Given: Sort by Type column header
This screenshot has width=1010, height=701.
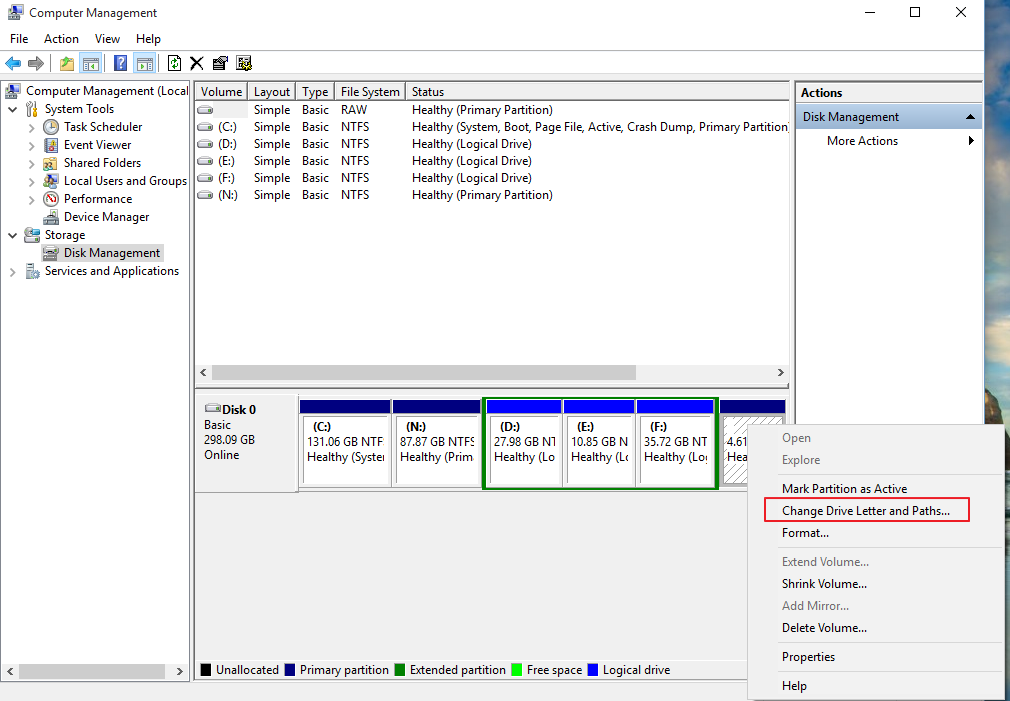Looking at the screenshot, I should pos(315,91).
